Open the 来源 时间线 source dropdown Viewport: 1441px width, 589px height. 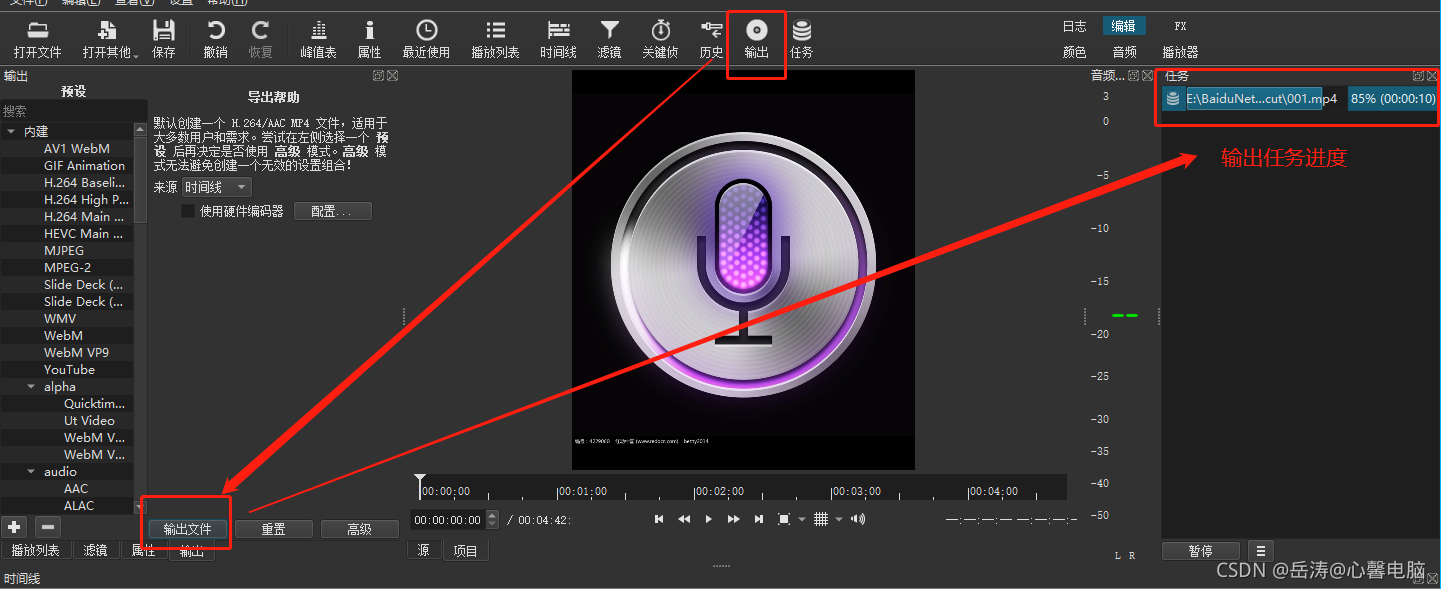point(217,187)
